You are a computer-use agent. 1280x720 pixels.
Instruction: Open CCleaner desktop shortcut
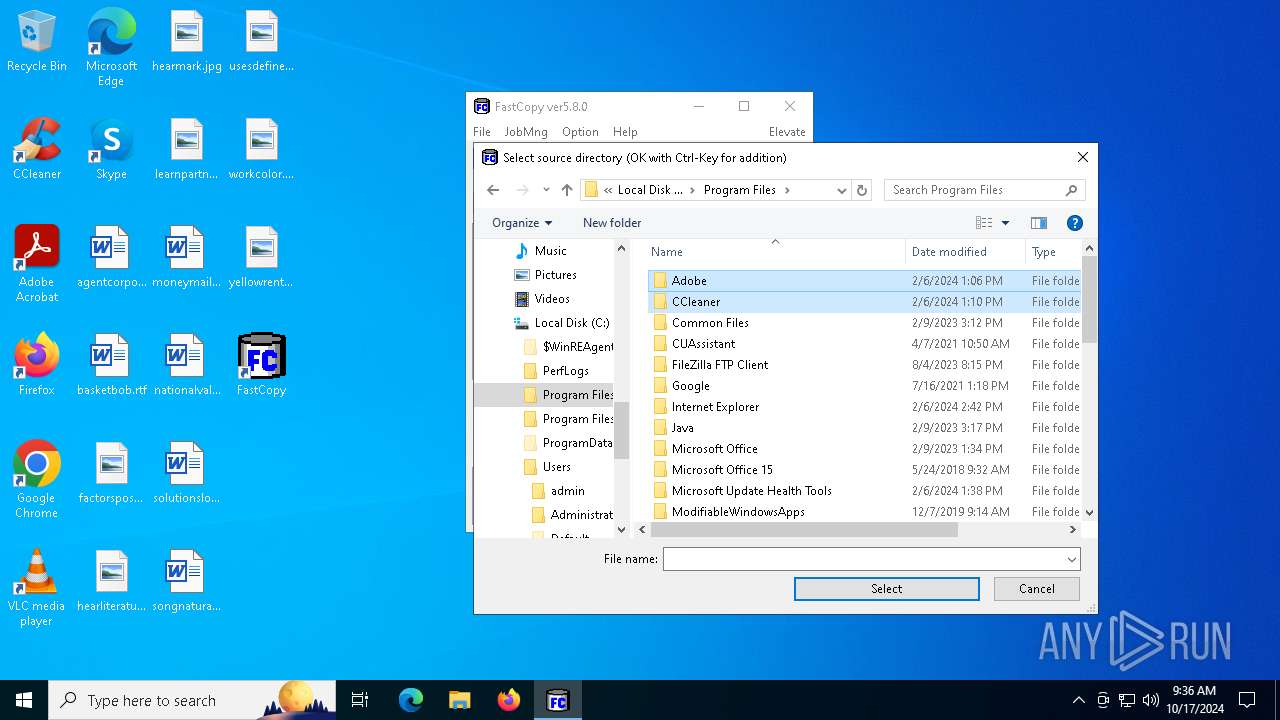[37, 150]
